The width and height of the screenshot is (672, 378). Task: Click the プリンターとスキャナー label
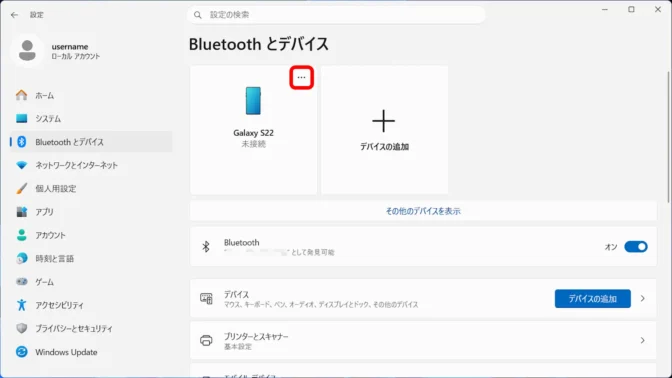pyautogui.click(x=256, y=336)
